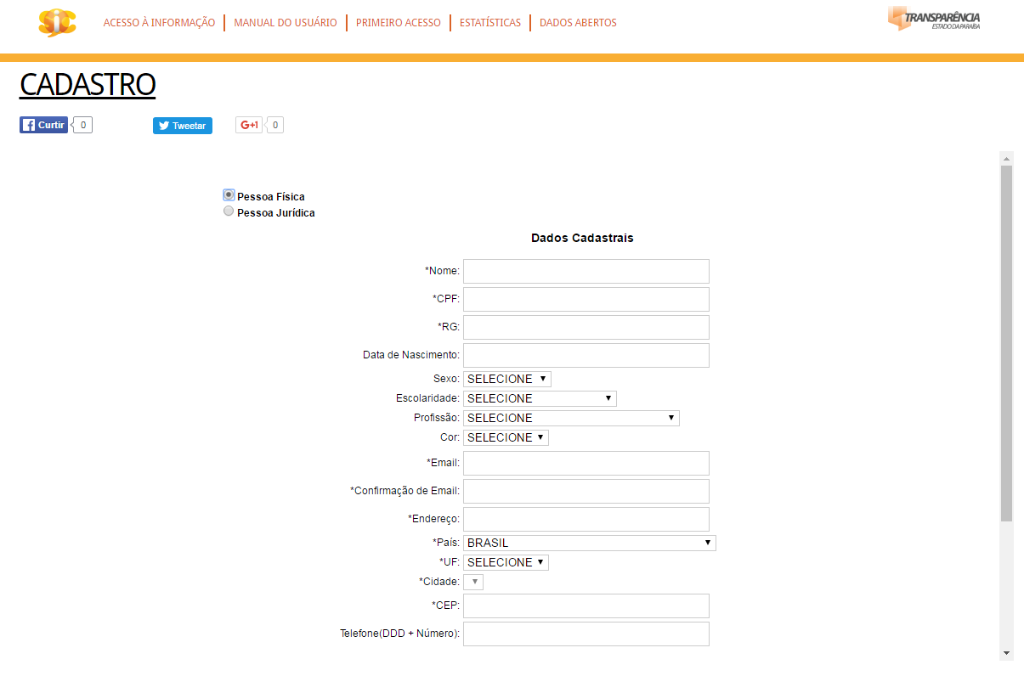The width and height of the screenshot is (1024, 676).
Task: Click the SIC logo icon
Action: (57, 23)
